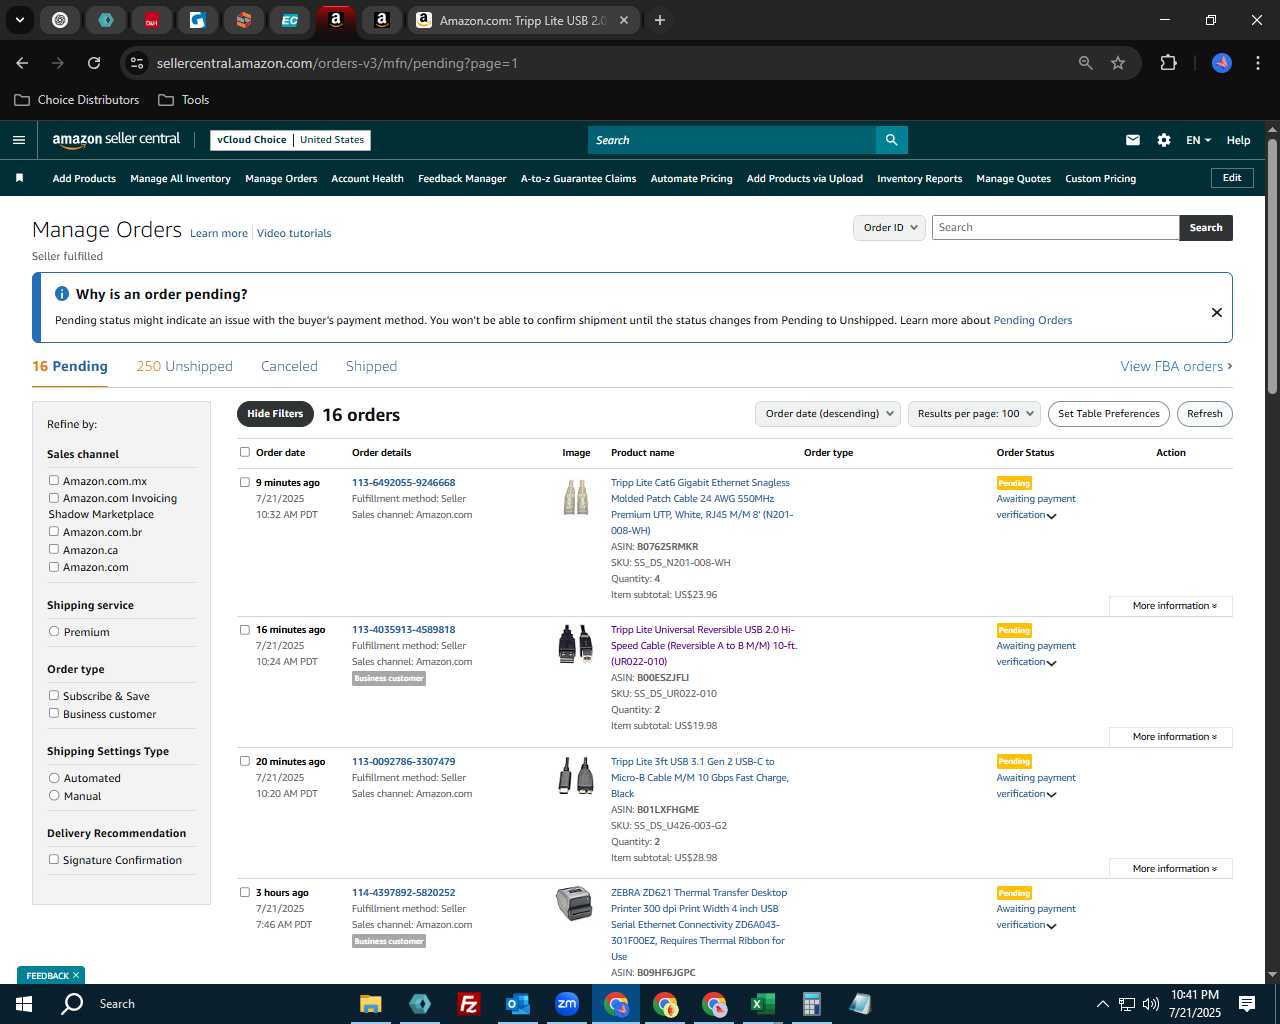Viewport: 1280px width, 1024px height.
Task: Click the Hide Filters button
Action: point(275,414)
